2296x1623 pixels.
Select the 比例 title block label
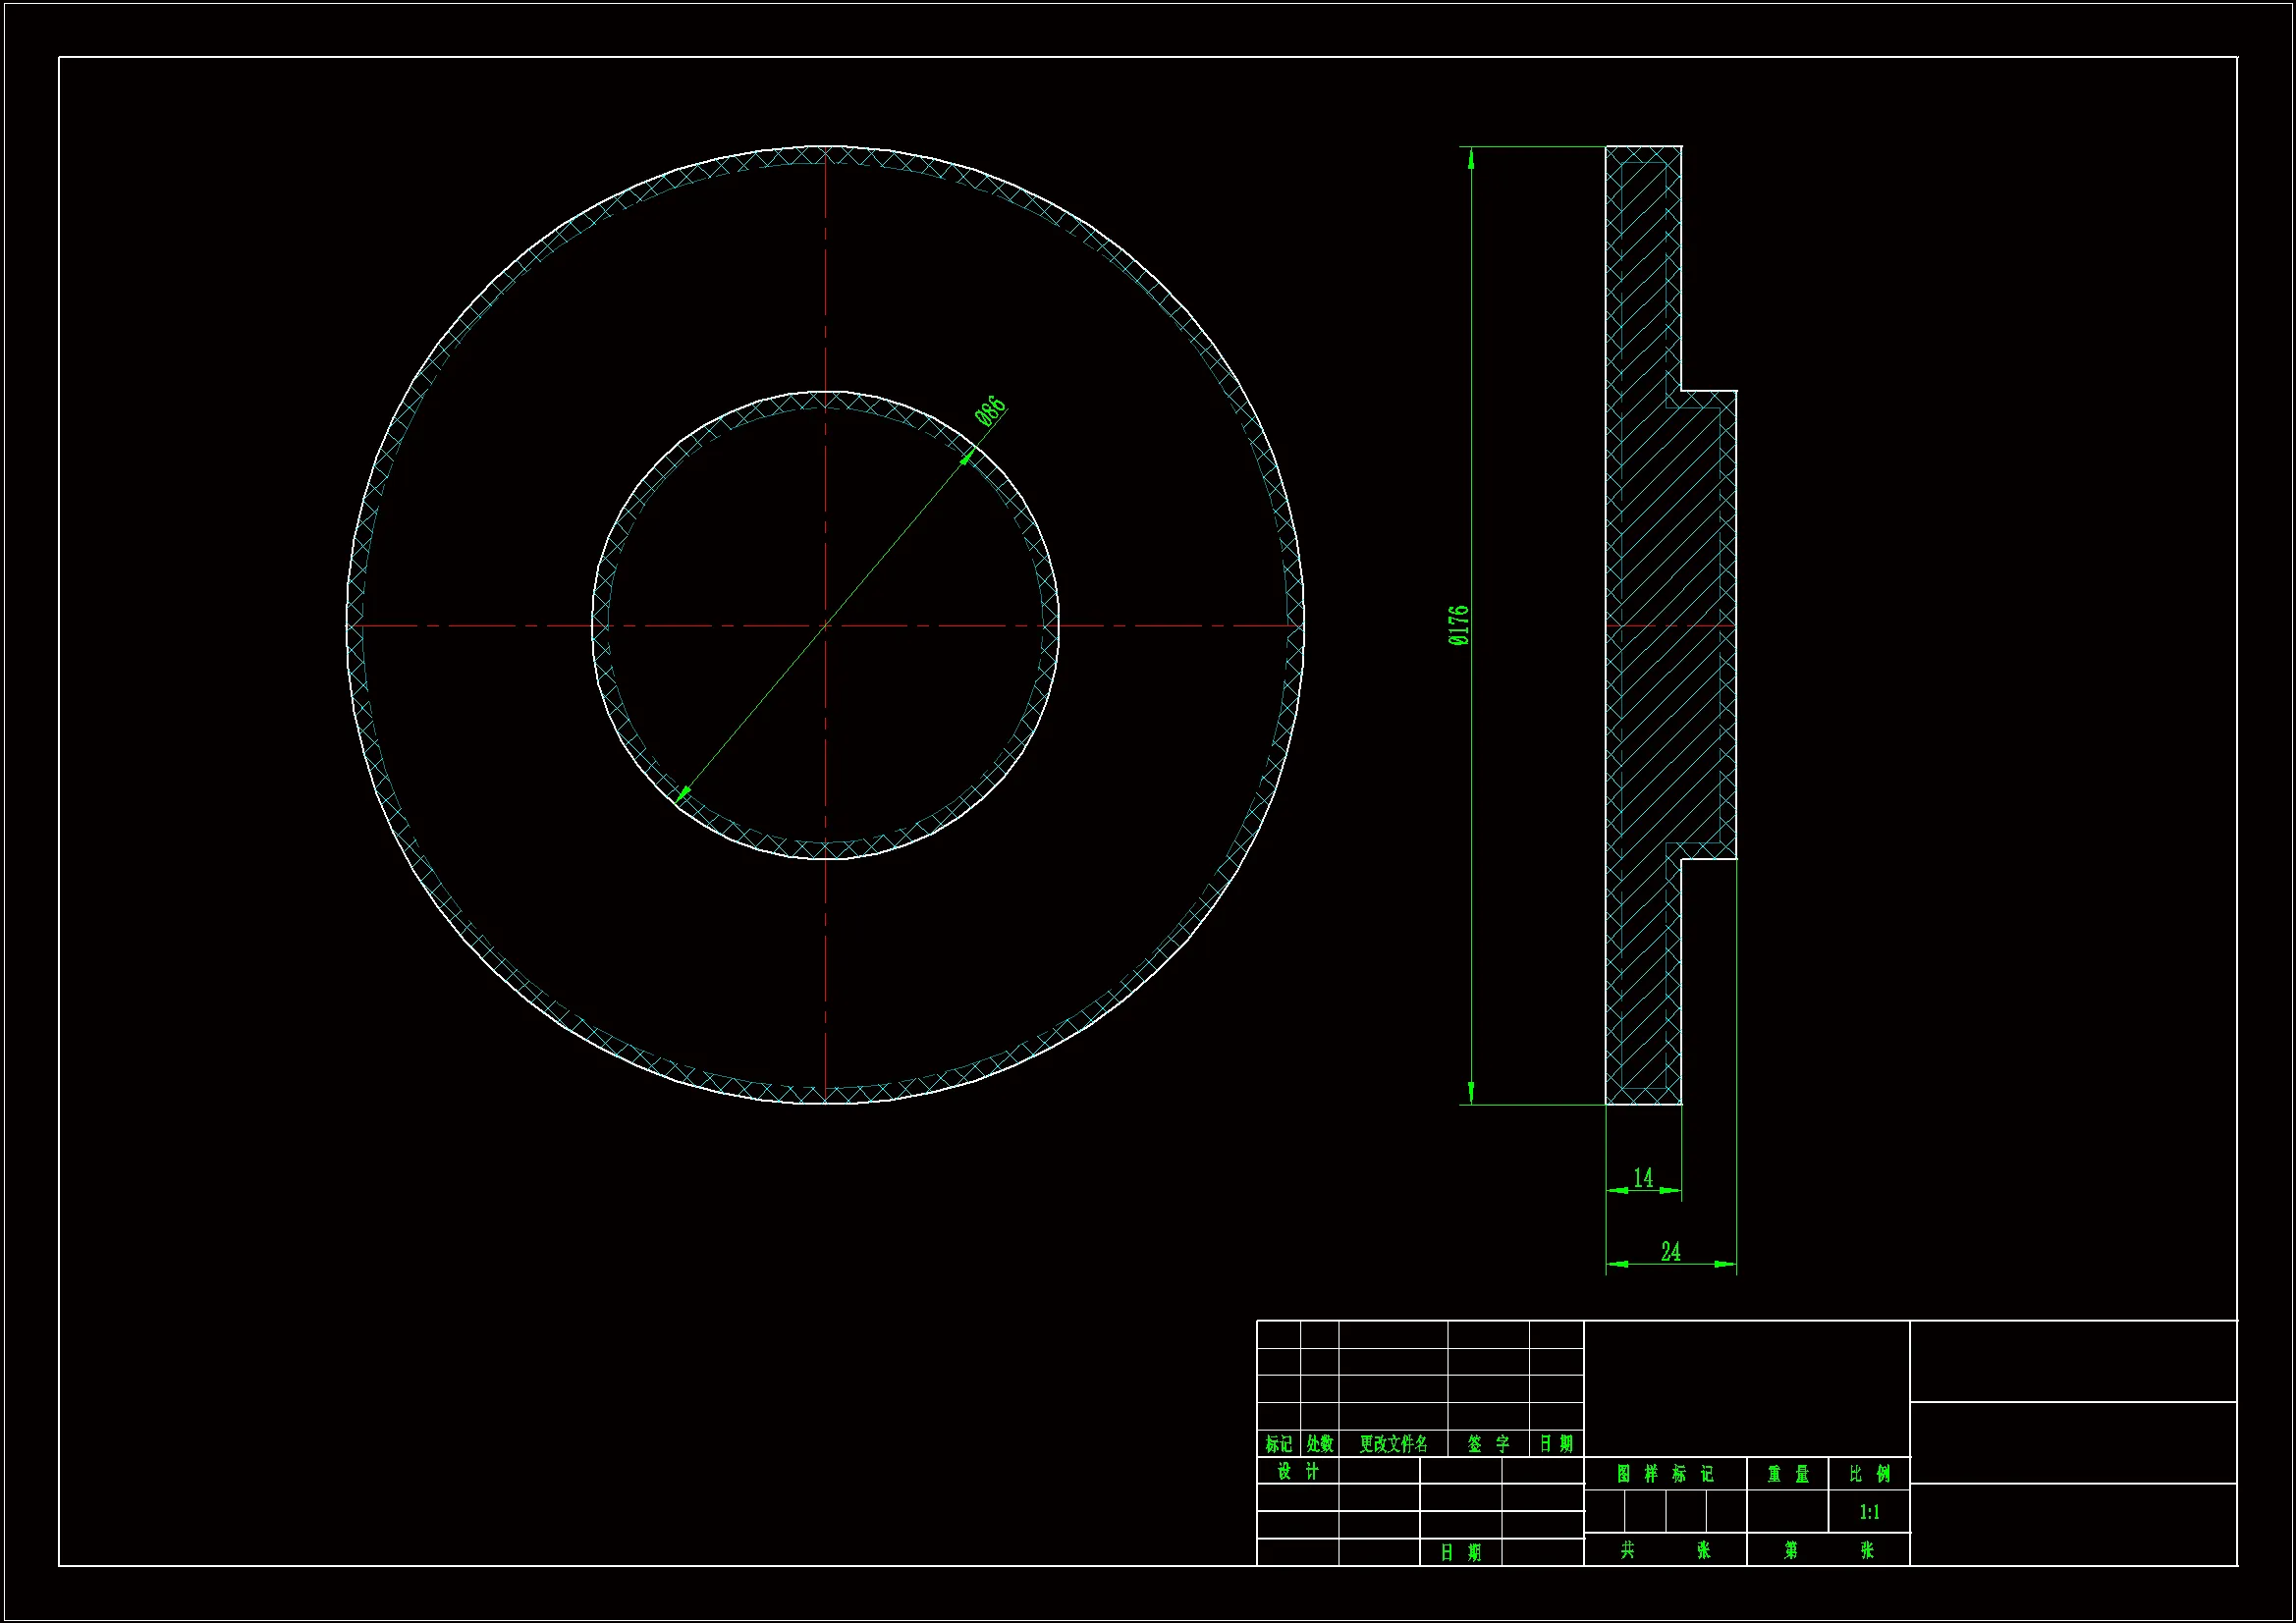(1869, 1474)
